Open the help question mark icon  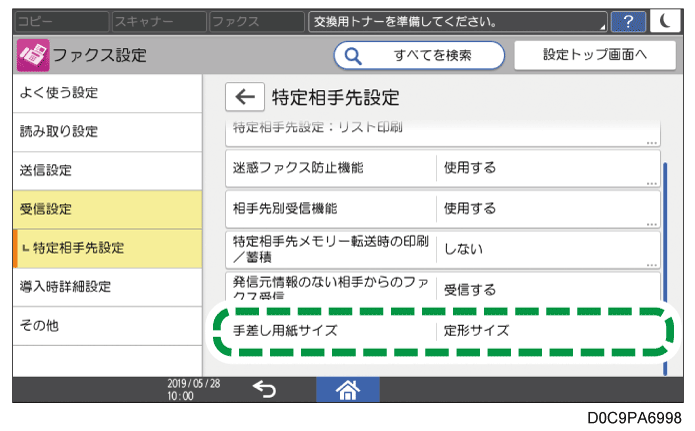pos(628,21)
